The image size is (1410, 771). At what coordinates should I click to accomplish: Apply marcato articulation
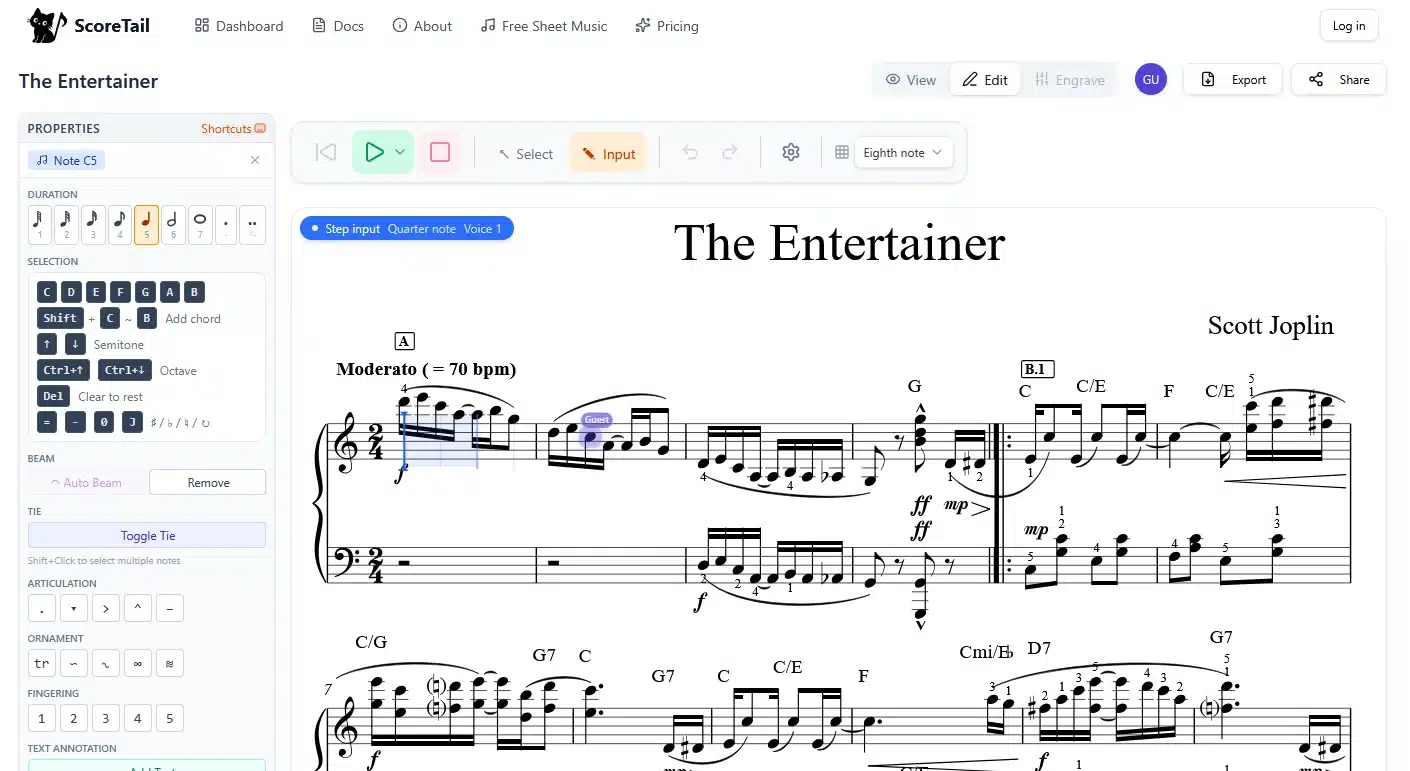137,608
